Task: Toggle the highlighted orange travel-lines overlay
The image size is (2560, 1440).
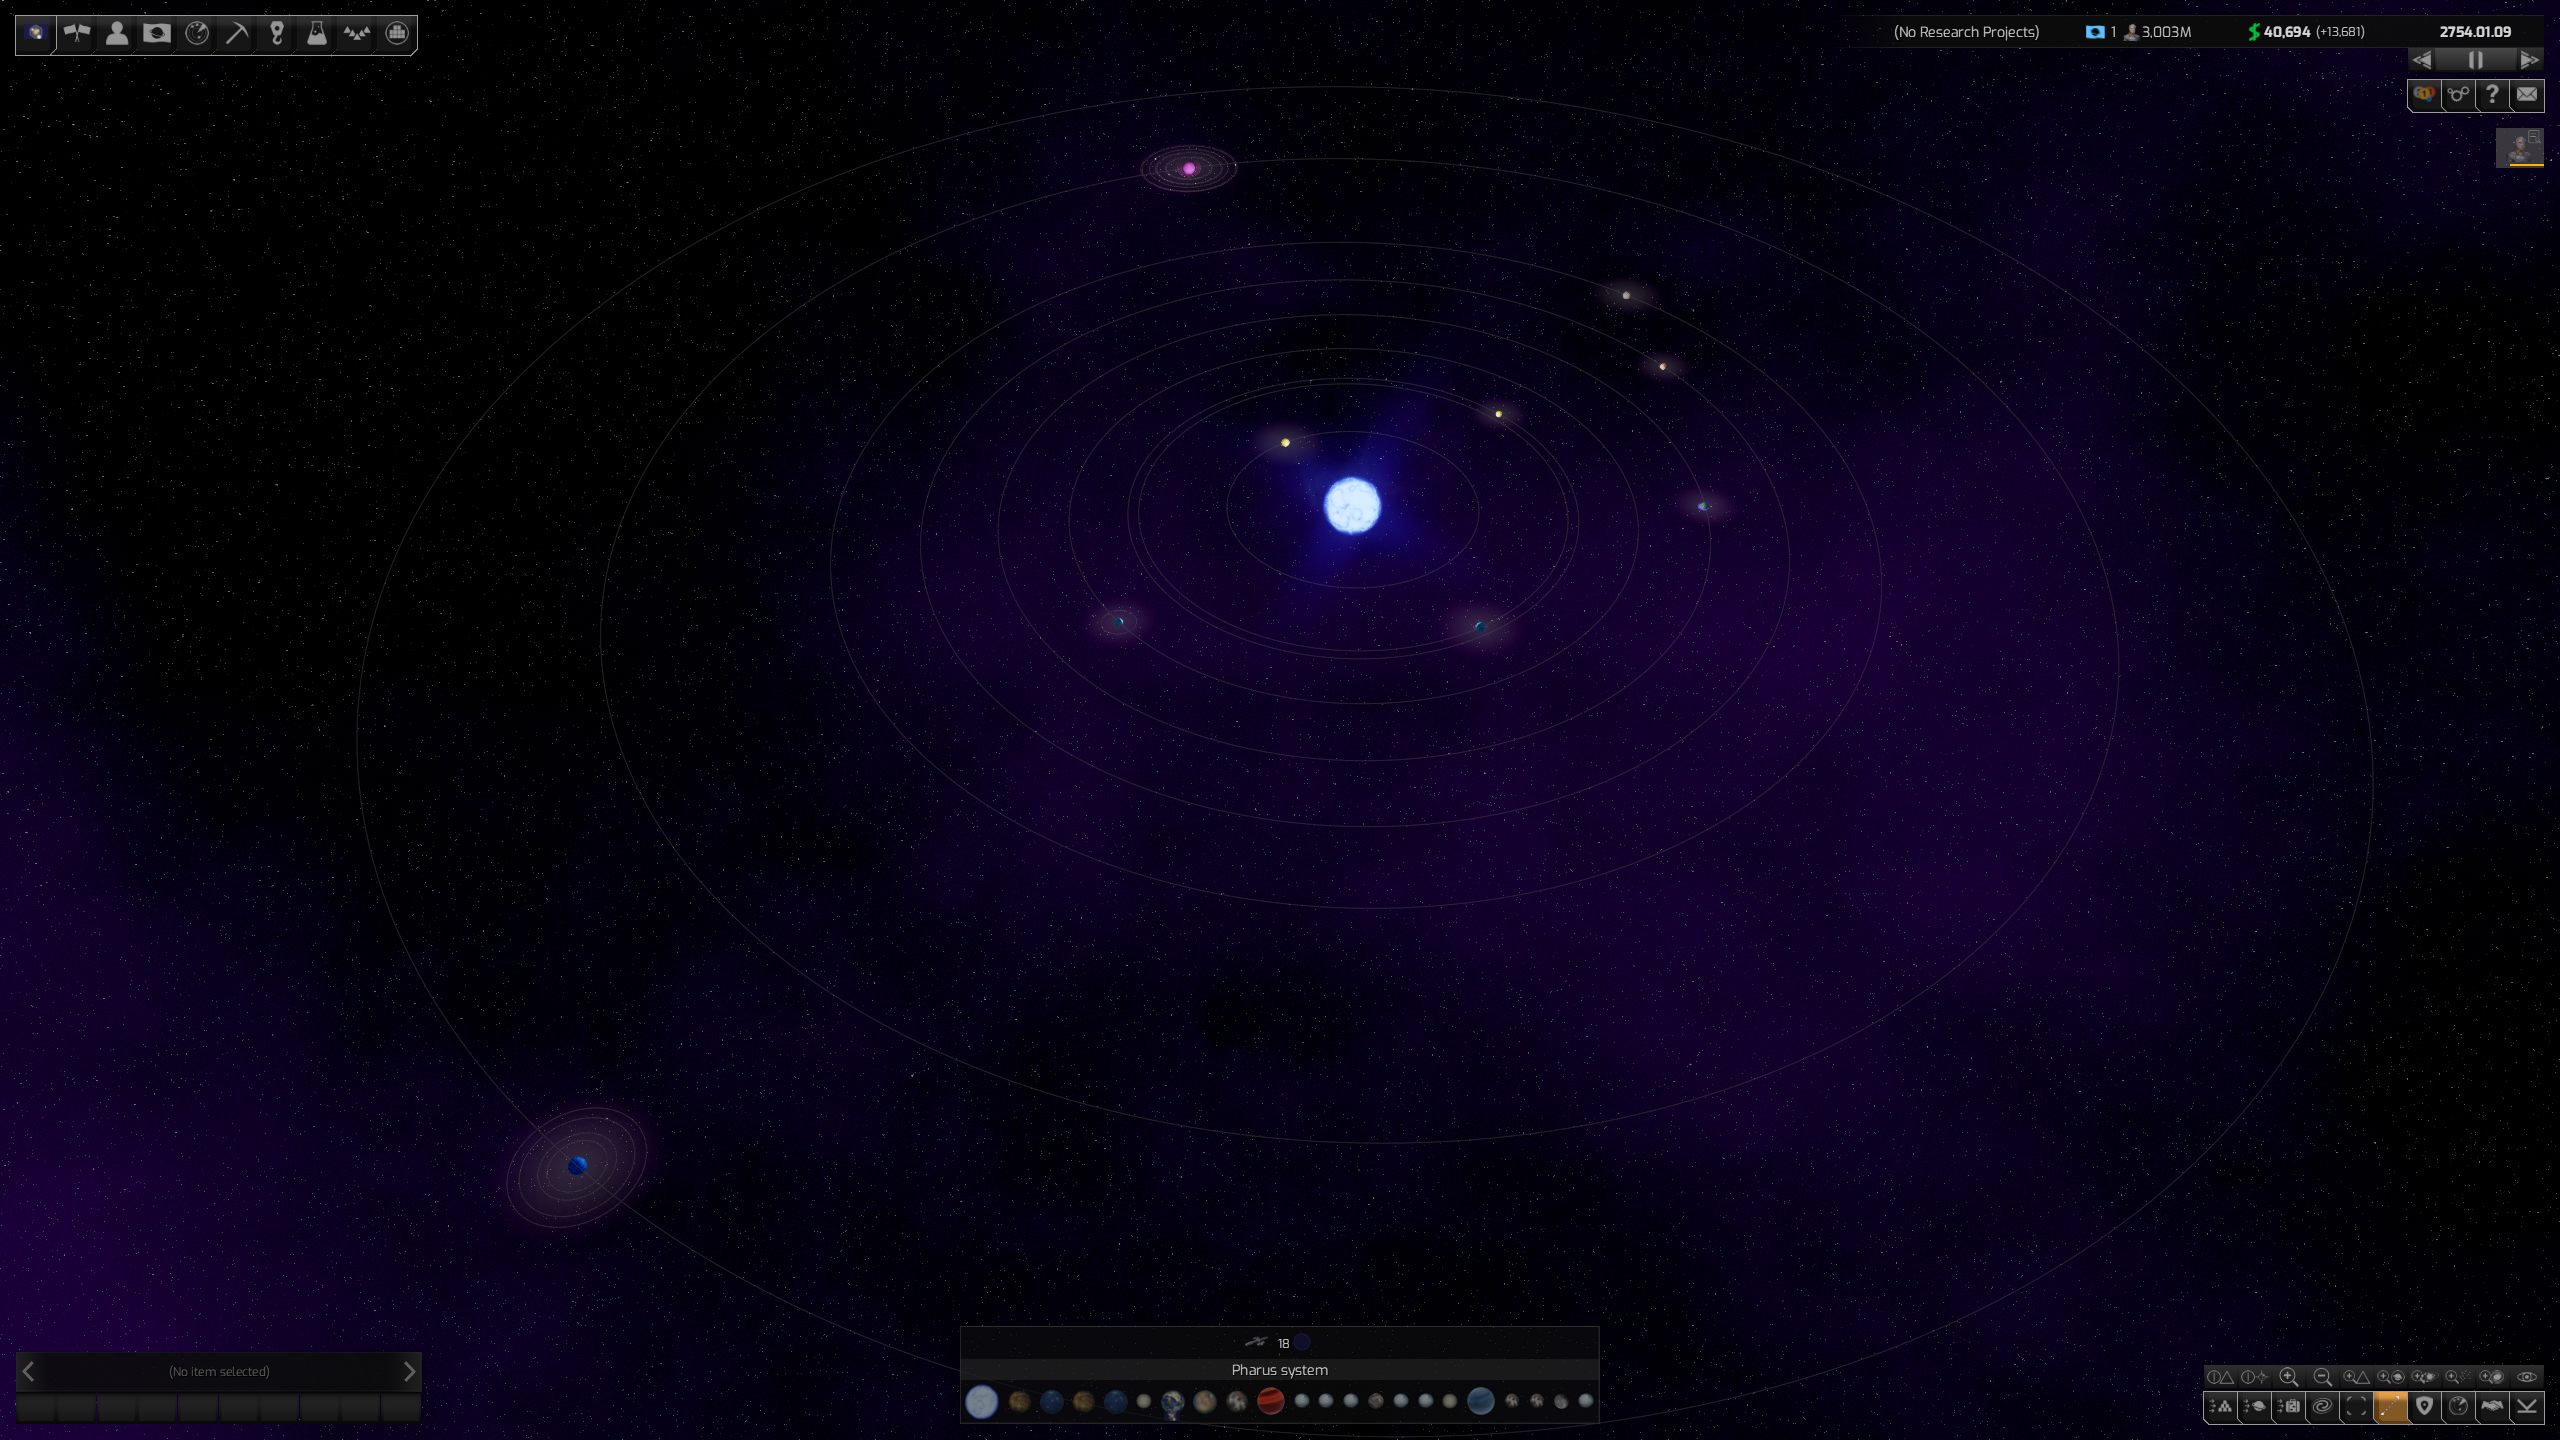Action: click(2390, 1406)
